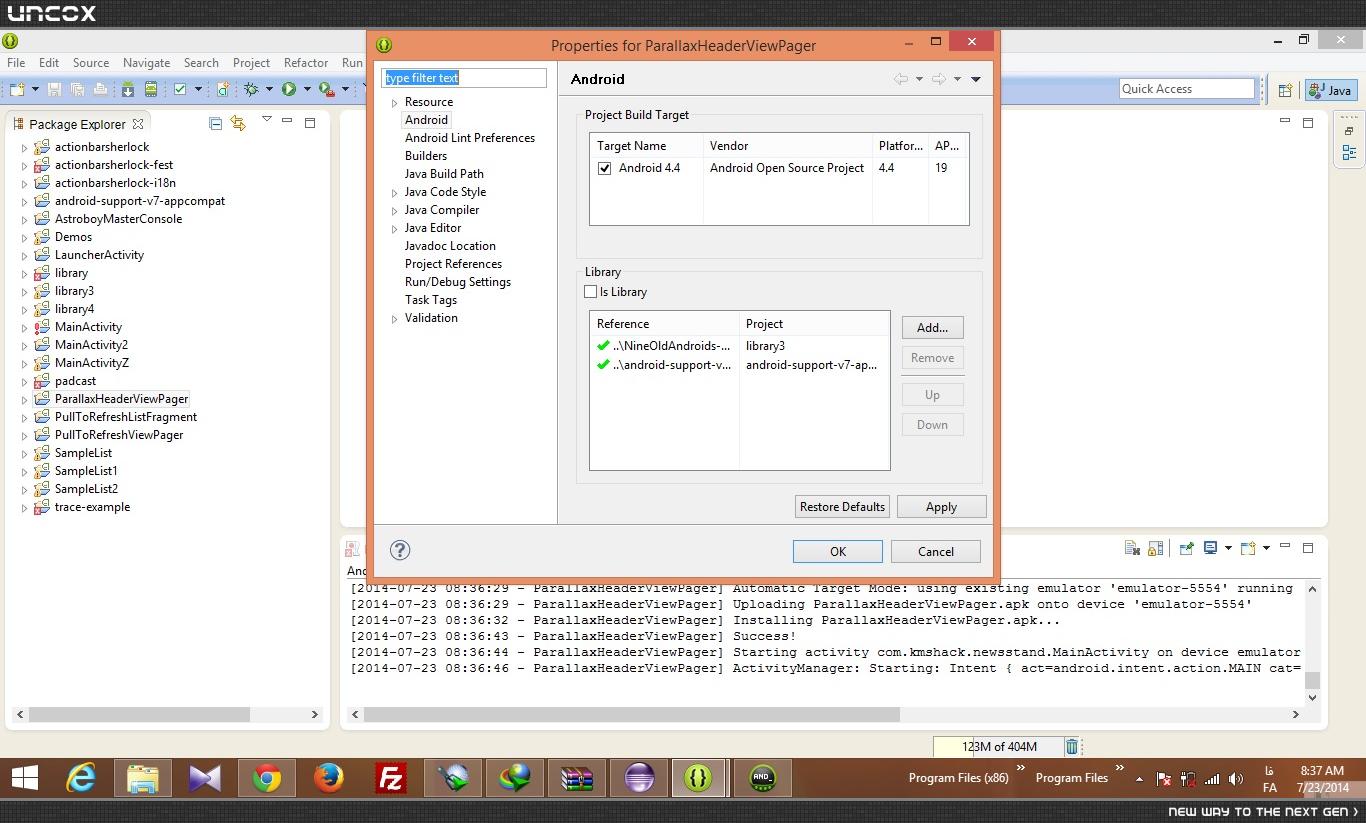Select Java Build Path in properties tree
This screenshot has width=1366, height=823.
point(444,174)
